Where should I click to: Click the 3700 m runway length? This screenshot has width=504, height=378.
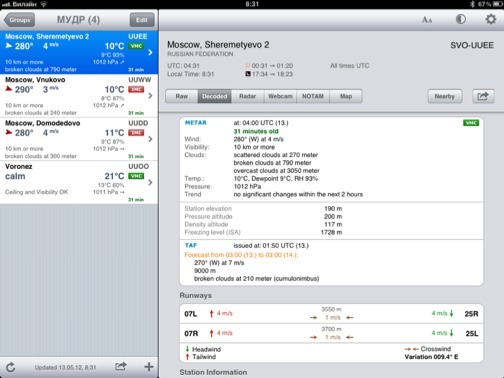(x=331, y=329)
